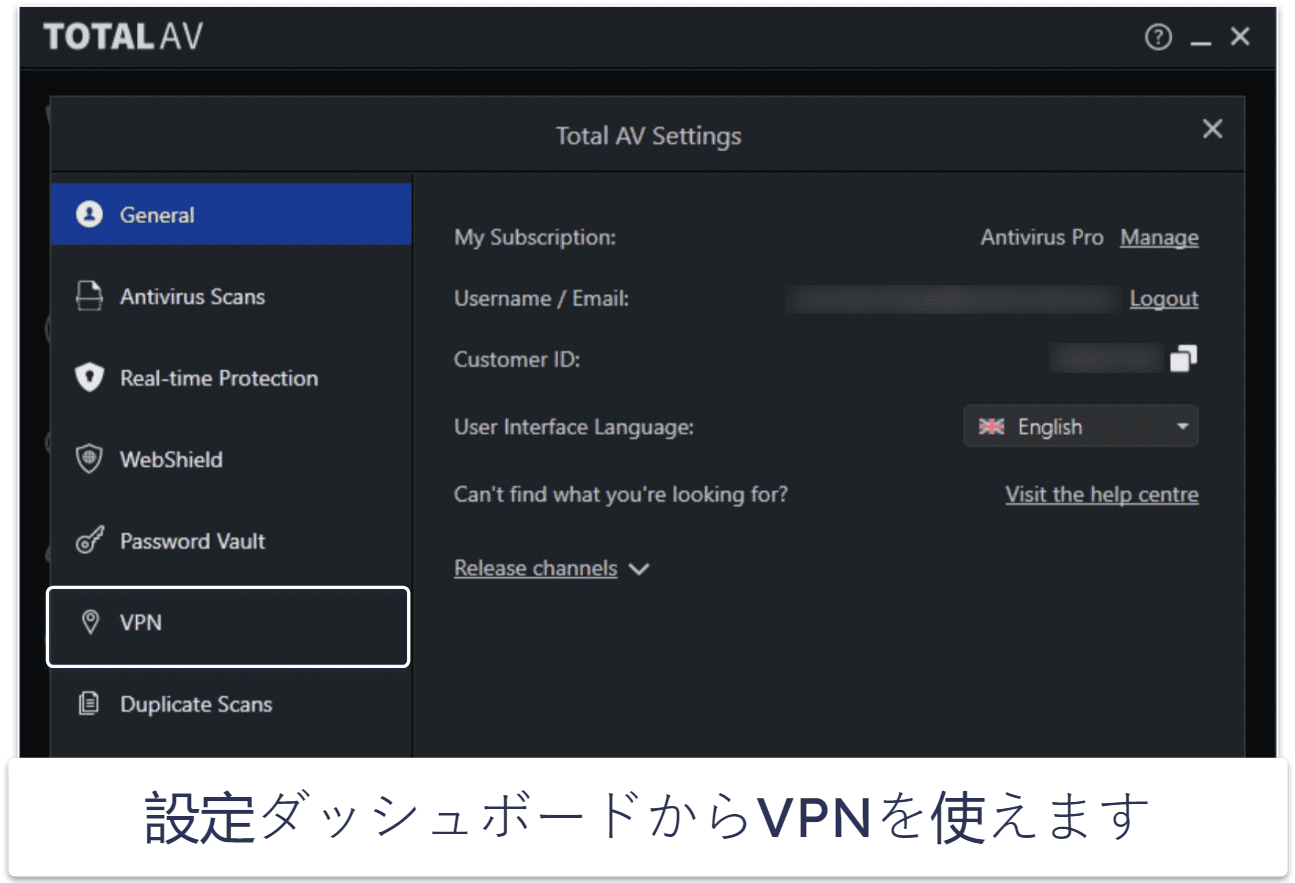Click the 'Total AV Settings' title
This screenshot has height=883, width=1295.
tap(649, 136)
